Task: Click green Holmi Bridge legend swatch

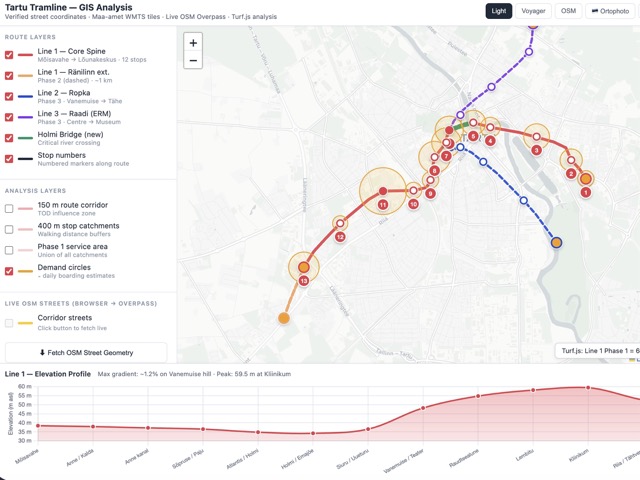Action: coord(25,138)
